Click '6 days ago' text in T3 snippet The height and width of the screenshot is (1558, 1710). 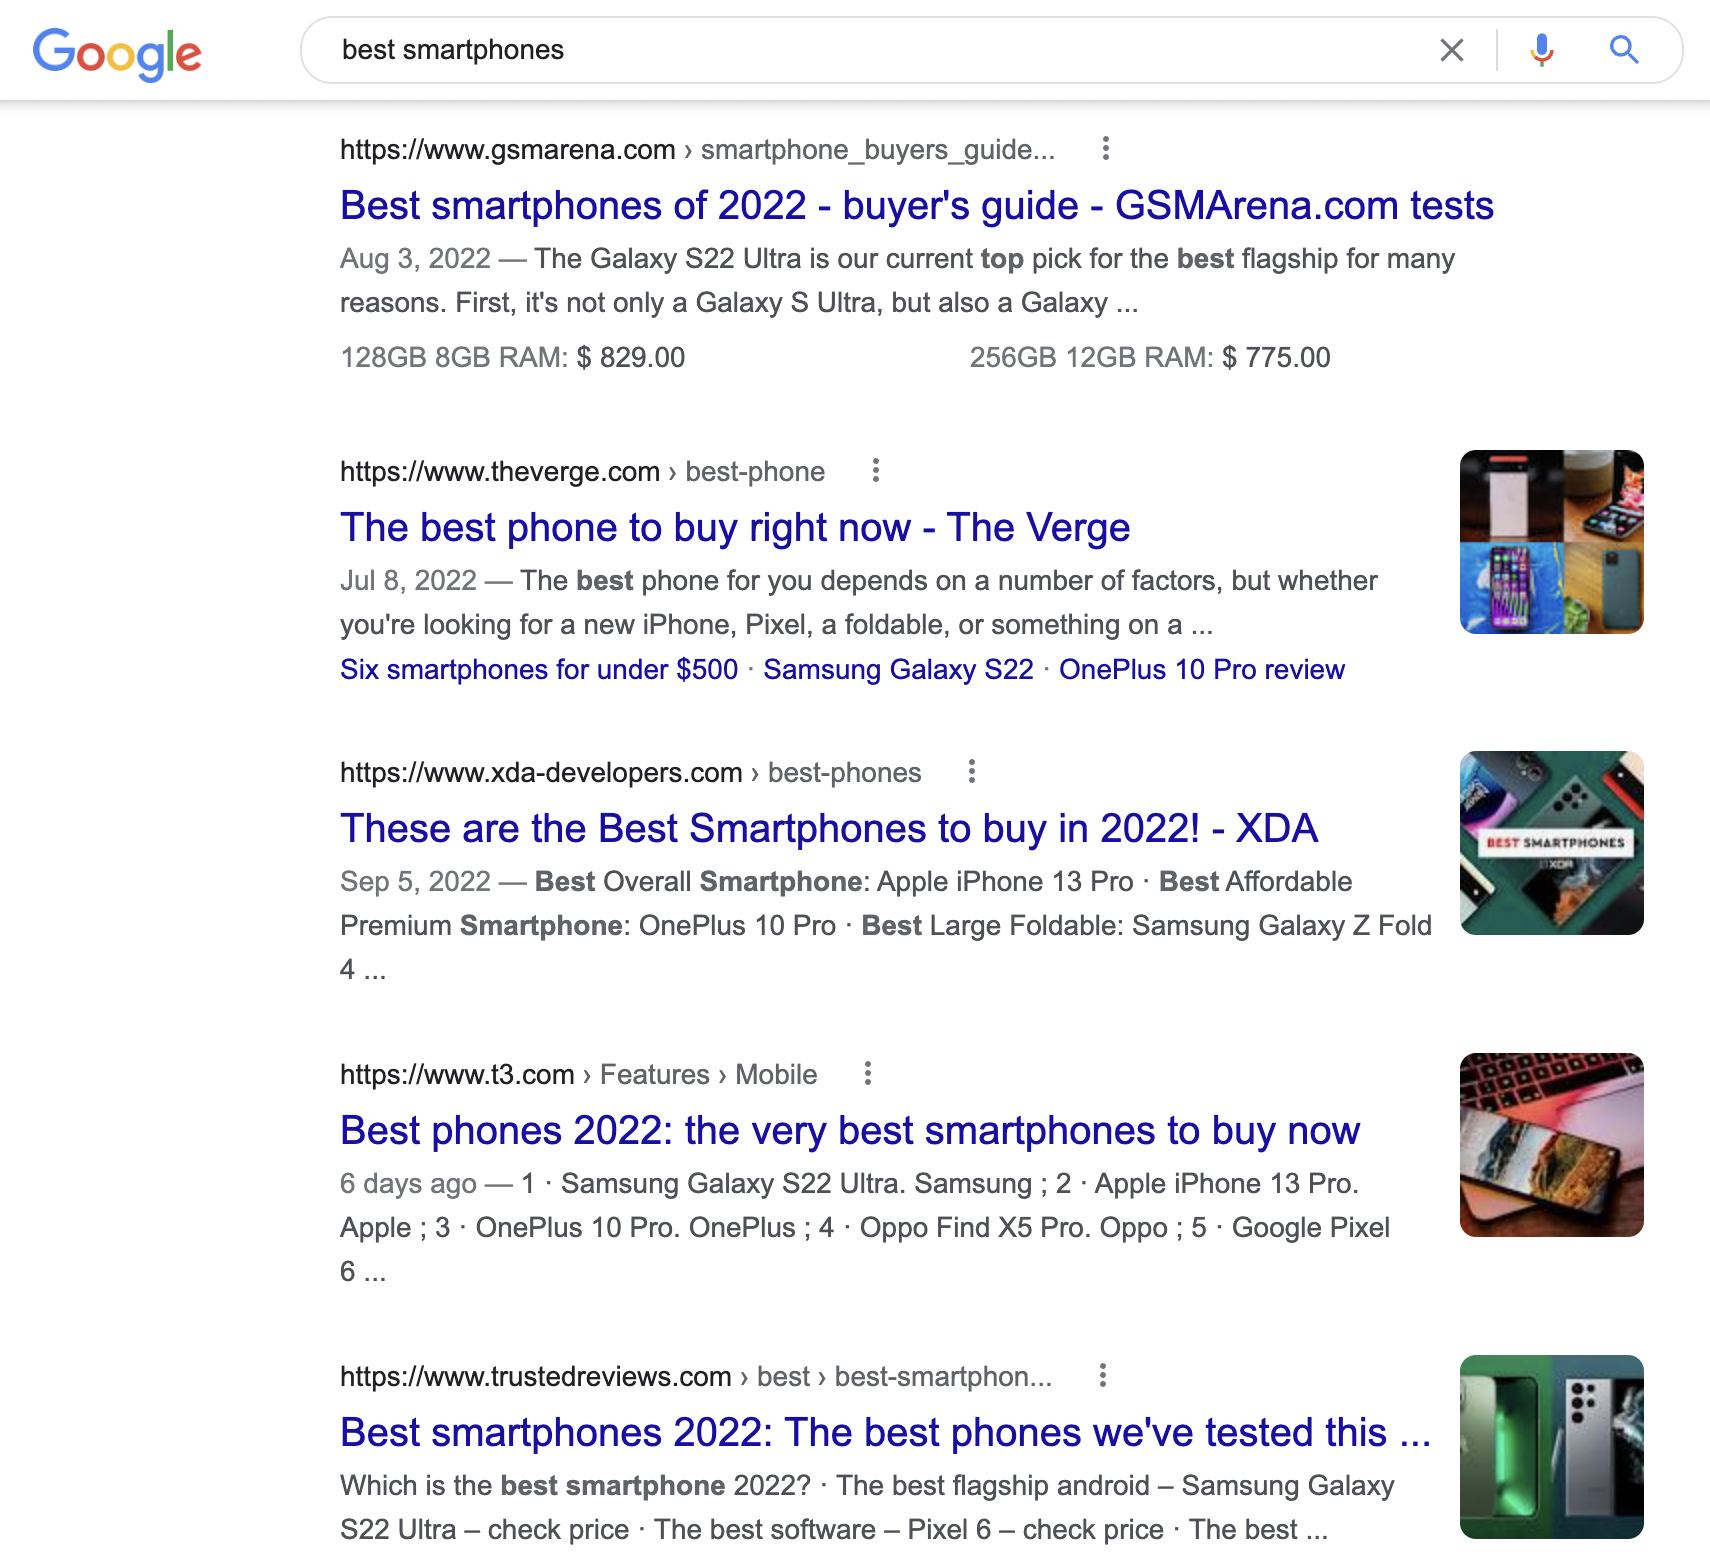coord(408,1184)
